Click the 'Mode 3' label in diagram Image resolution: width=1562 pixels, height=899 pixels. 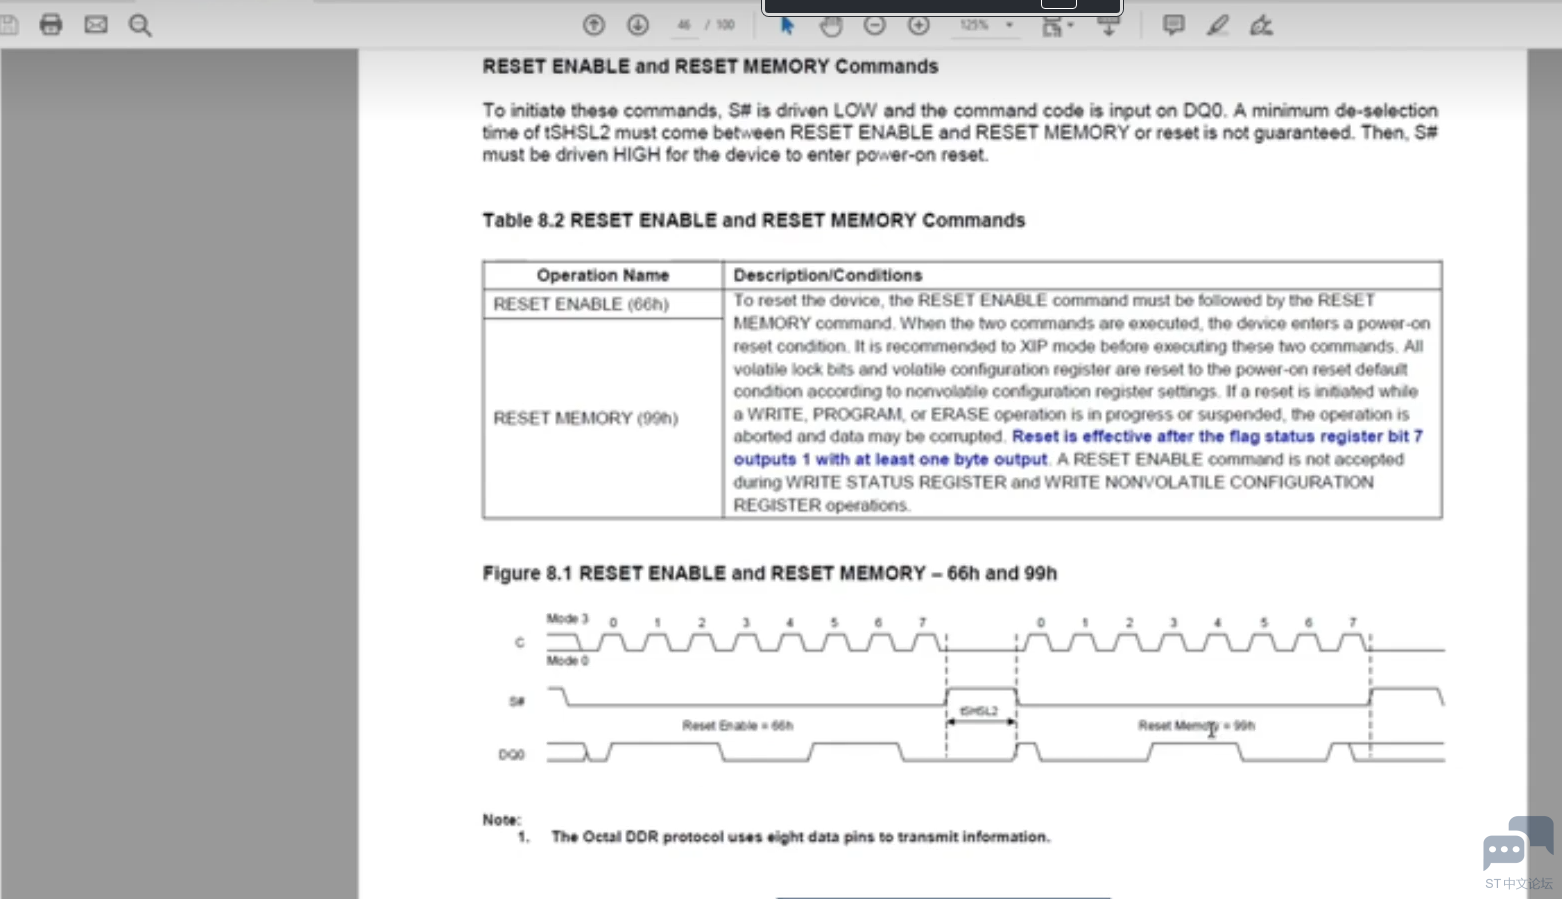(567, 619)
